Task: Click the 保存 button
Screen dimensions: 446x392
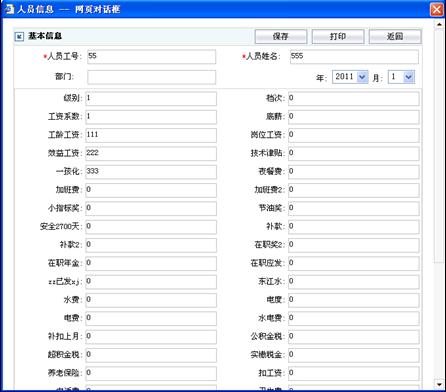Action: pos(281,37)
